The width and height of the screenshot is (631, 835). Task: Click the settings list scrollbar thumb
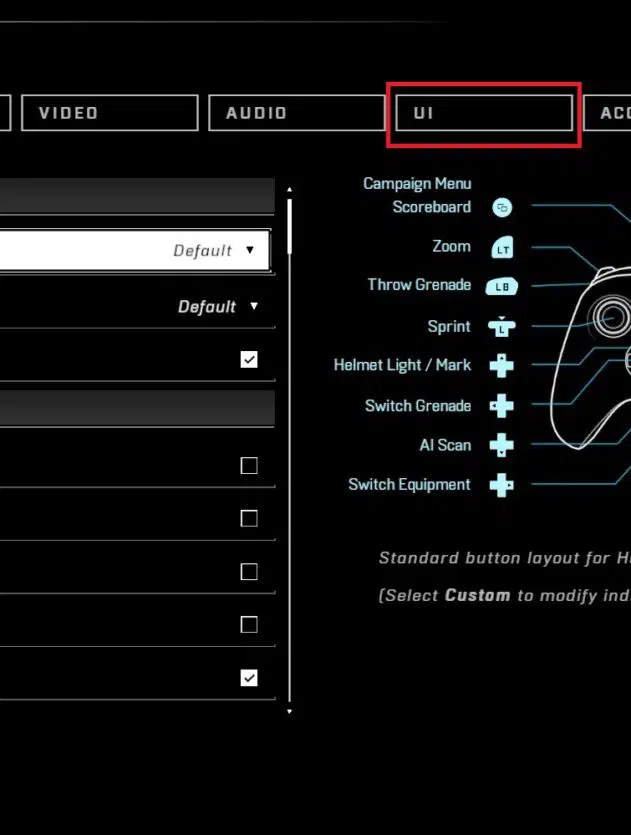coord(290,226)
